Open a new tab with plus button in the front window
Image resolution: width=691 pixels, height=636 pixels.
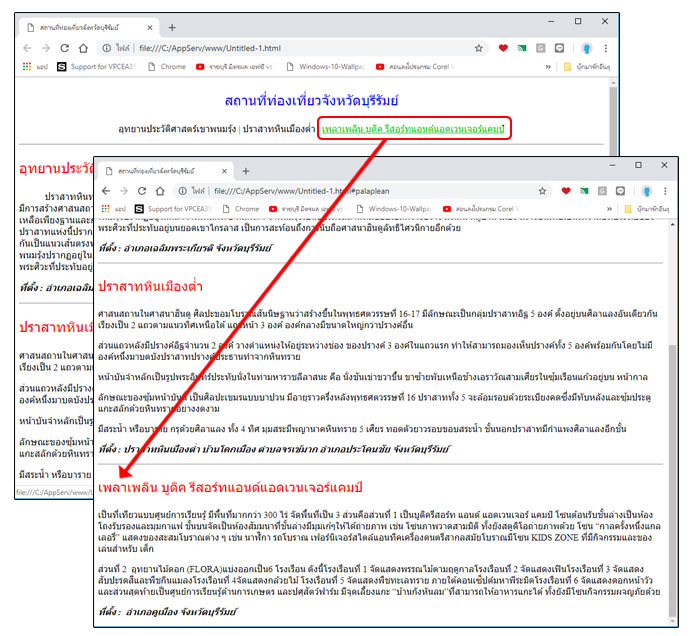coord(246,171)
